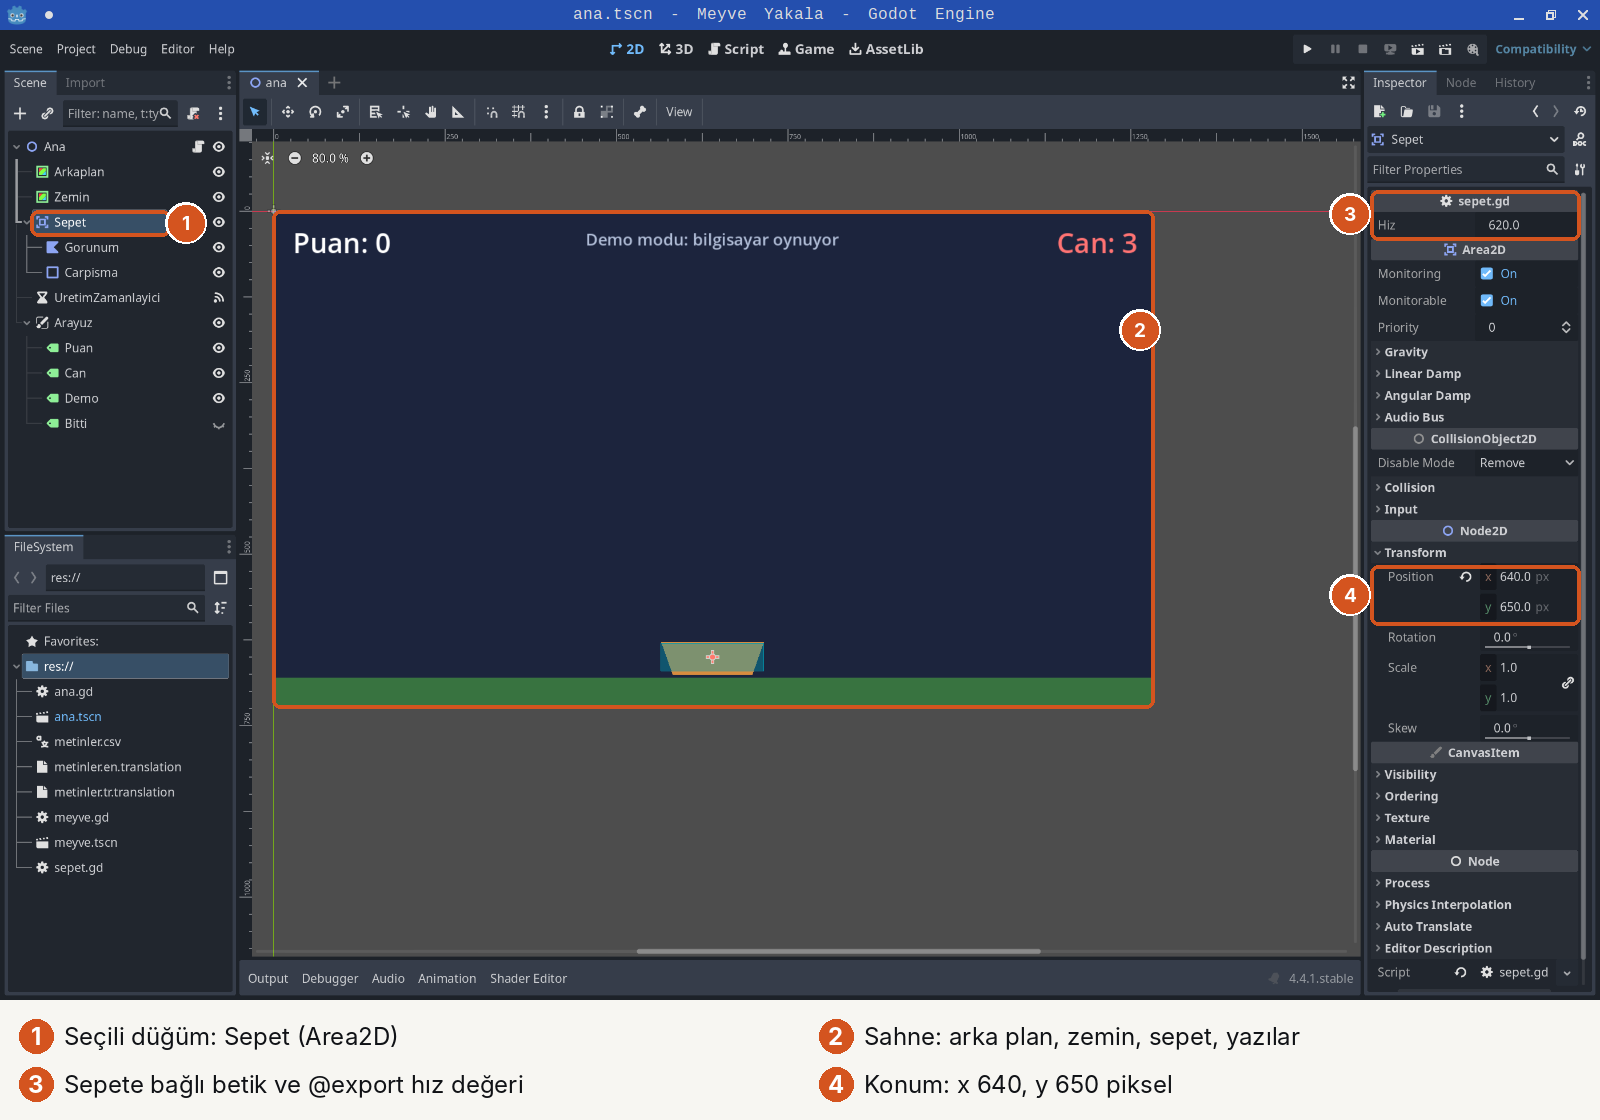
Task: Toggle visibility of Arkaplan node
Action: pos(218,172)
